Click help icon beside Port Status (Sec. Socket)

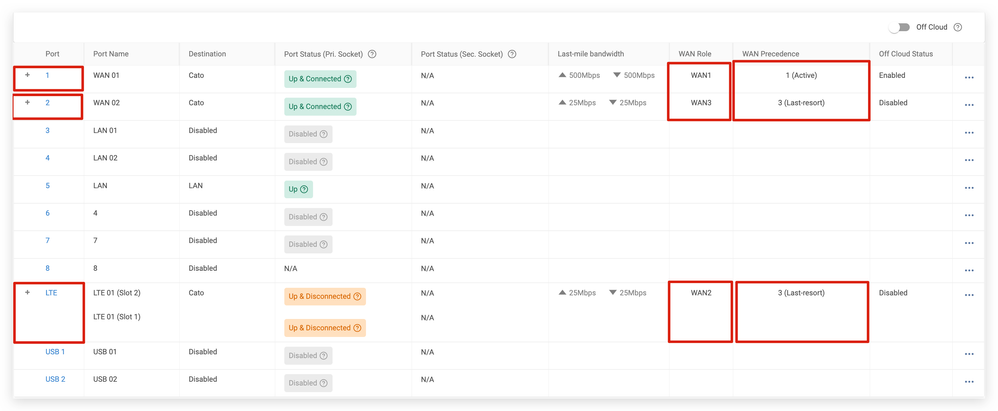(512, 54)
